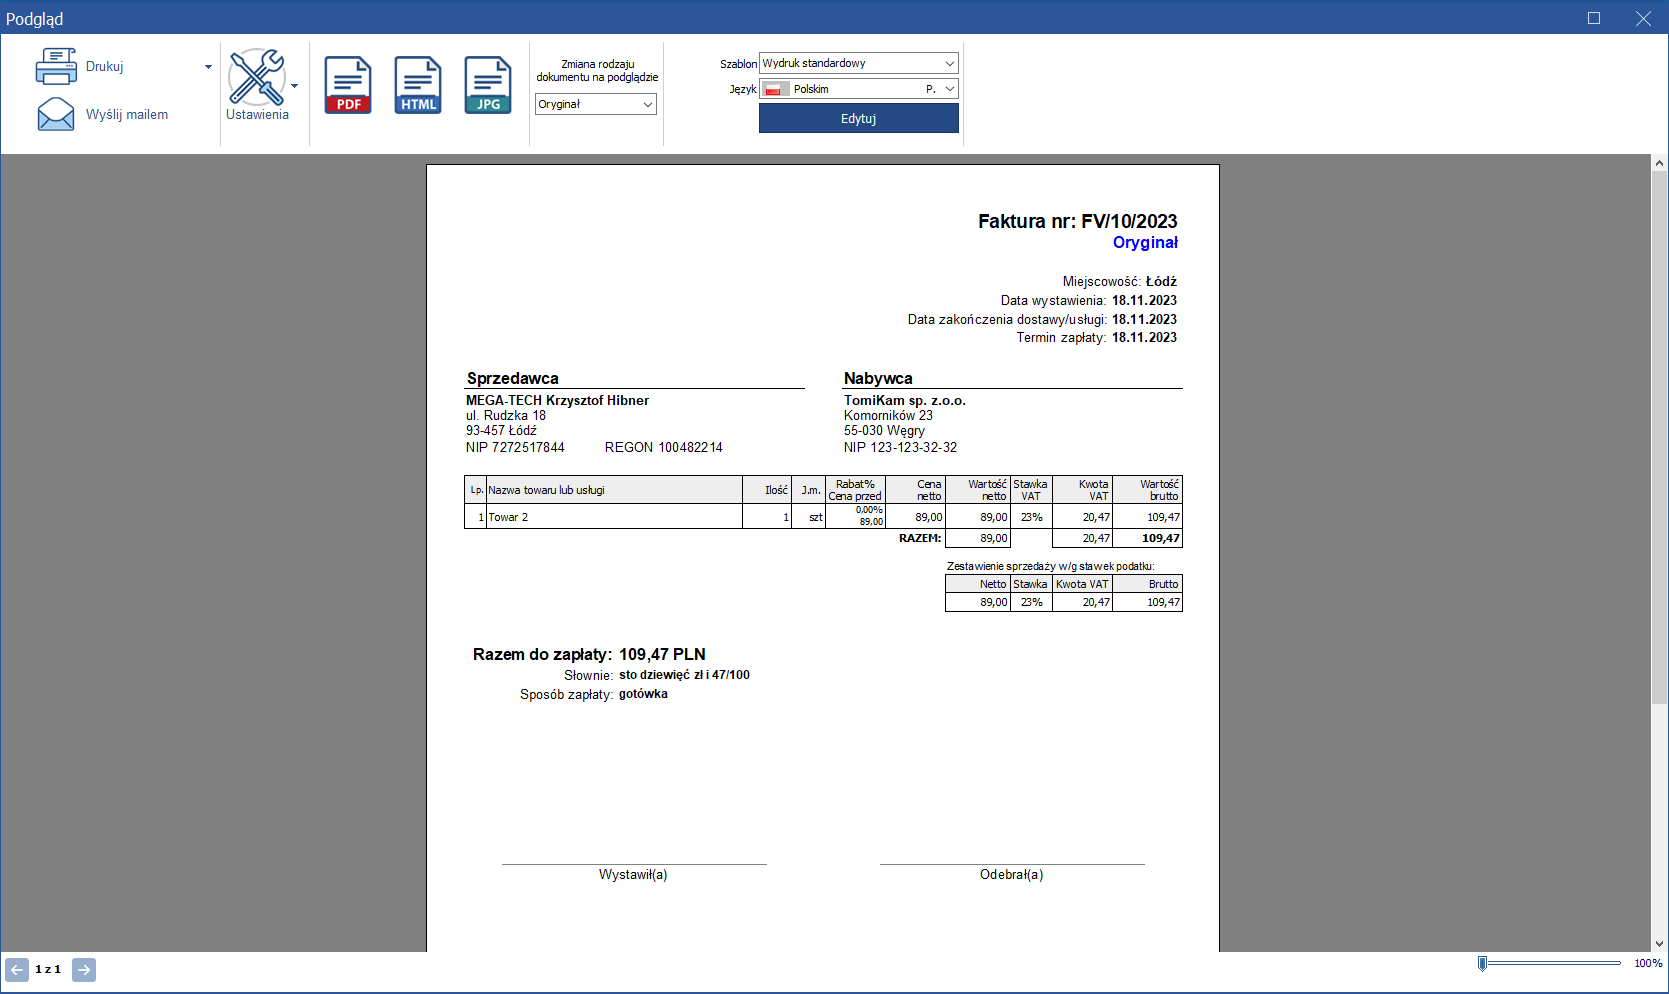Viewport: 1669px width, 994px height.
Task: Expand the Ustawienia dropdown arrow
Action: click(x=294, y=86)
